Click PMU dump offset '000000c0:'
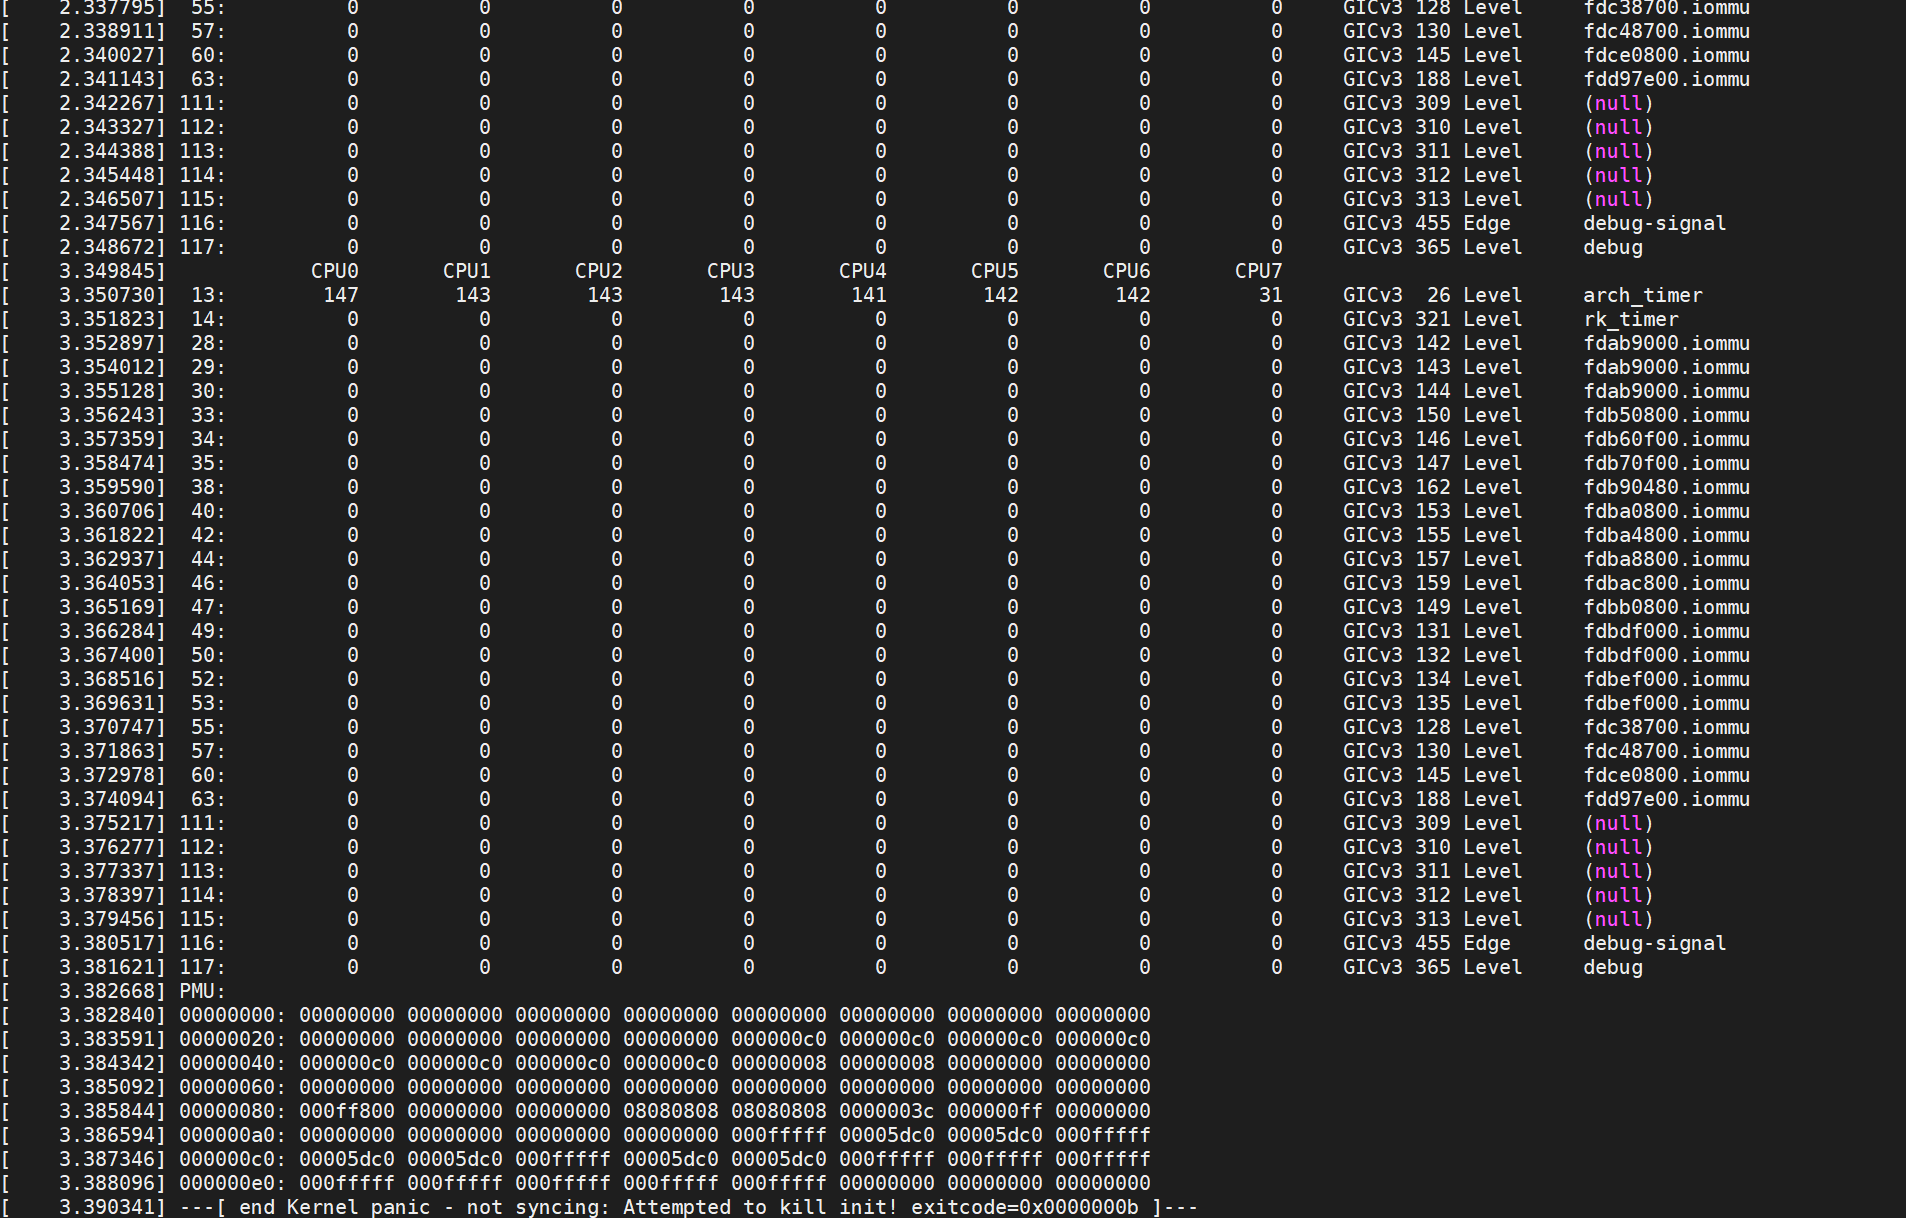The image size is (1906, 1218). (x=232, y=1159)
